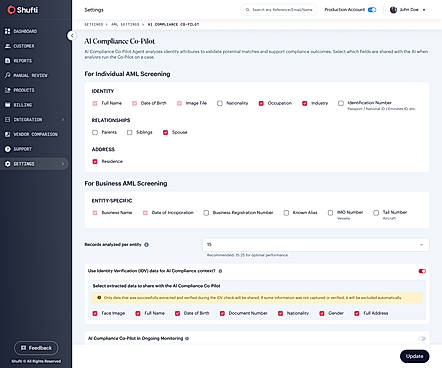Viewport: 442px width, 368px height.
Task: Open the John Doe account dropdown arrow
Action: (x=424, y=10)
